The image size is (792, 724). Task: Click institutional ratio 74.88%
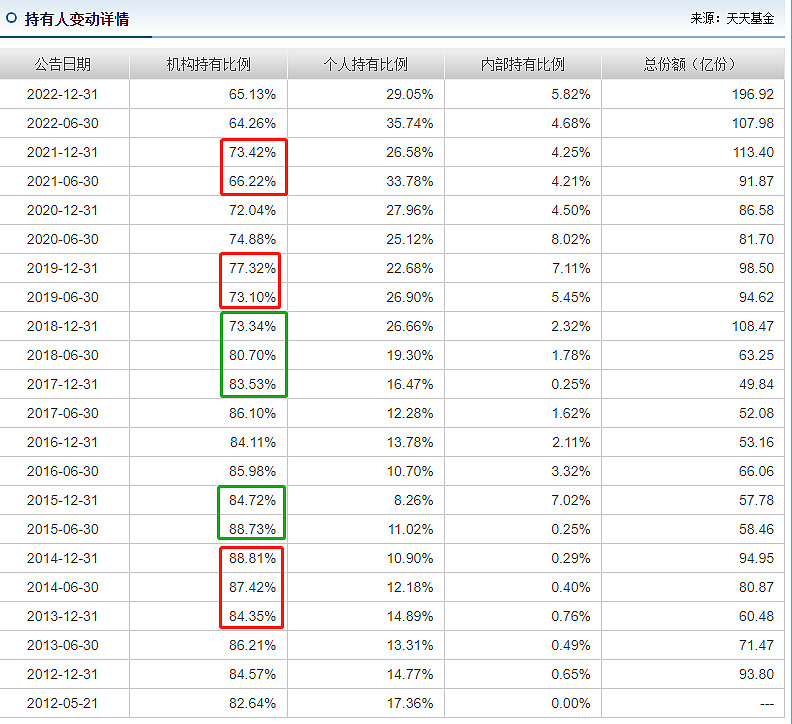click(252, 239)
